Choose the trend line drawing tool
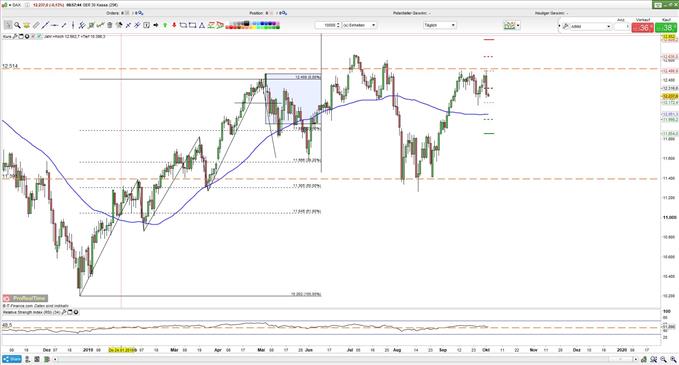This screenshot has width=679, height=365. (x=45, y=25)
